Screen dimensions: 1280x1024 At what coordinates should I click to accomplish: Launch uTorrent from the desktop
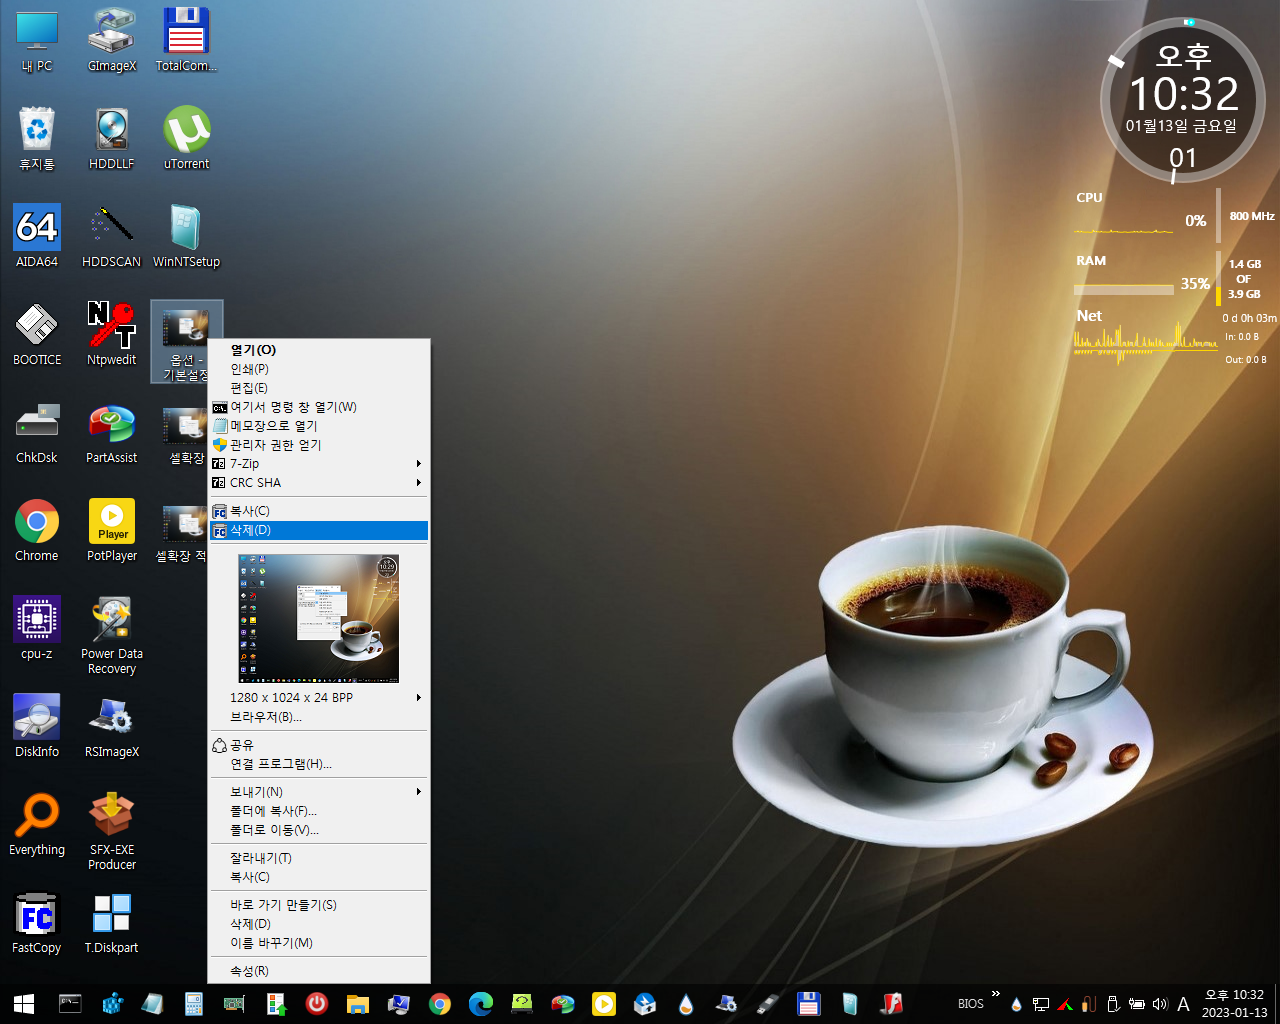[186, 139]
